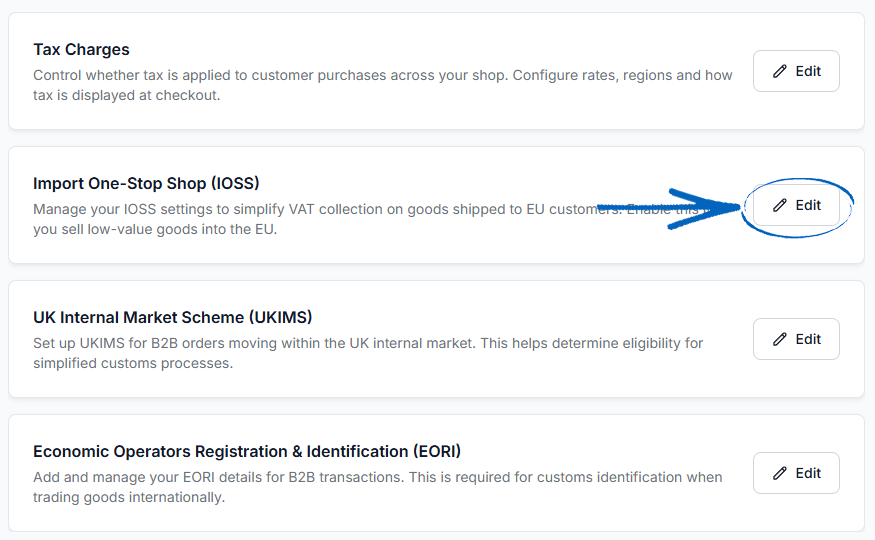The image size is (875, 540).
Task: Click the Tax Charges heading
Action: pos(81,50)
